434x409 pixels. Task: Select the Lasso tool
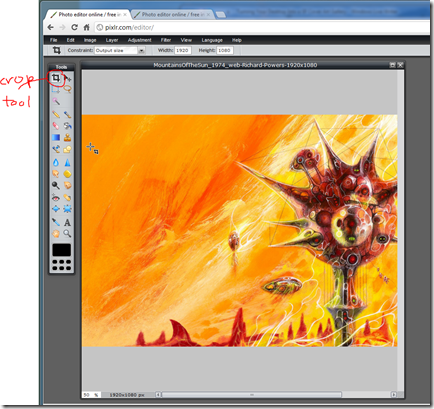[x=68, y=89]
